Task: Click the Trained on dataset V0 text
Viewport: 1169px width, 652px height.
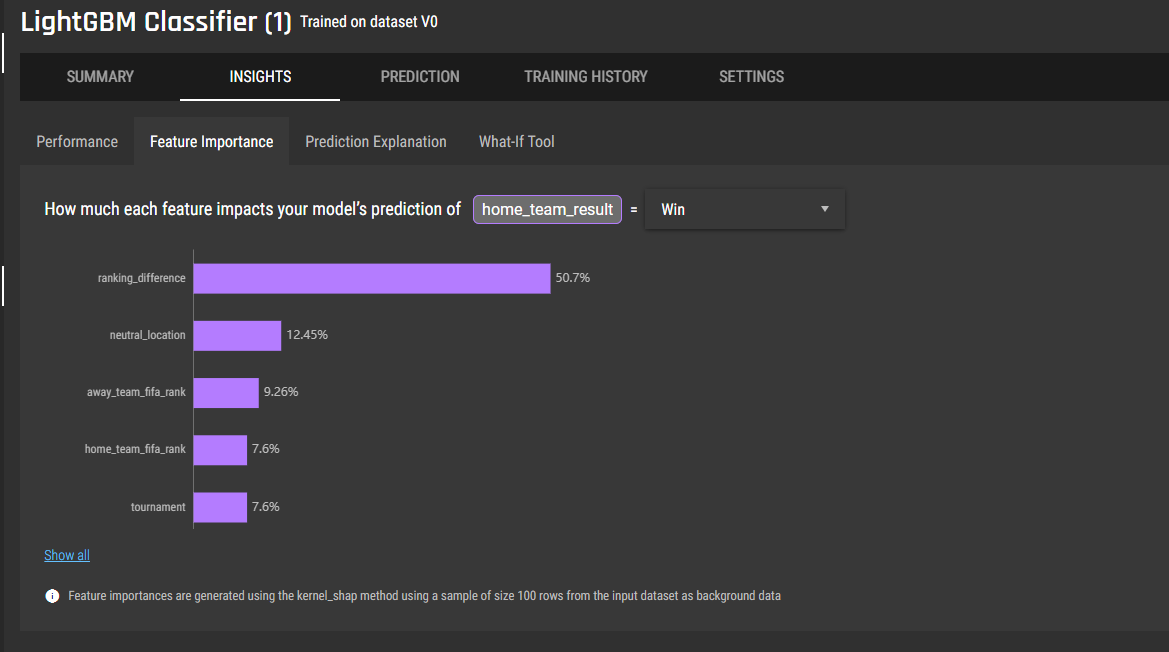Action: (369, 22)
